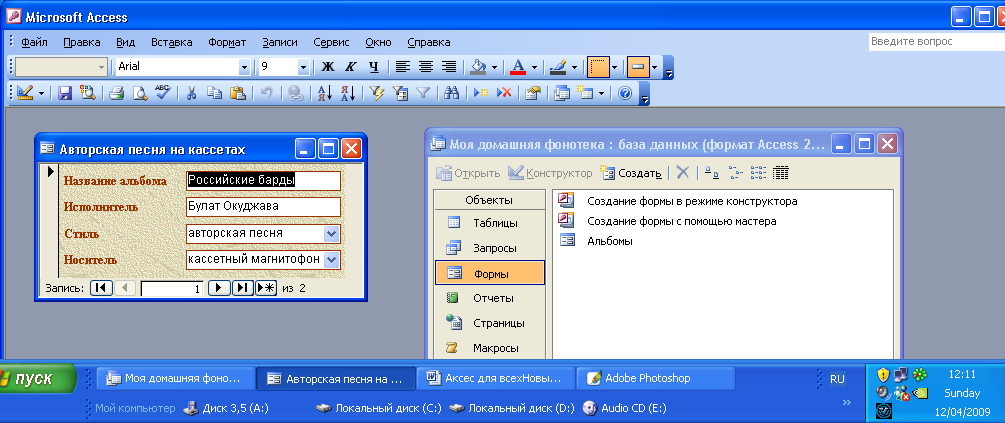Select Таблицы in Objects pane
1005x423 pixels.
tap(490, 223)
